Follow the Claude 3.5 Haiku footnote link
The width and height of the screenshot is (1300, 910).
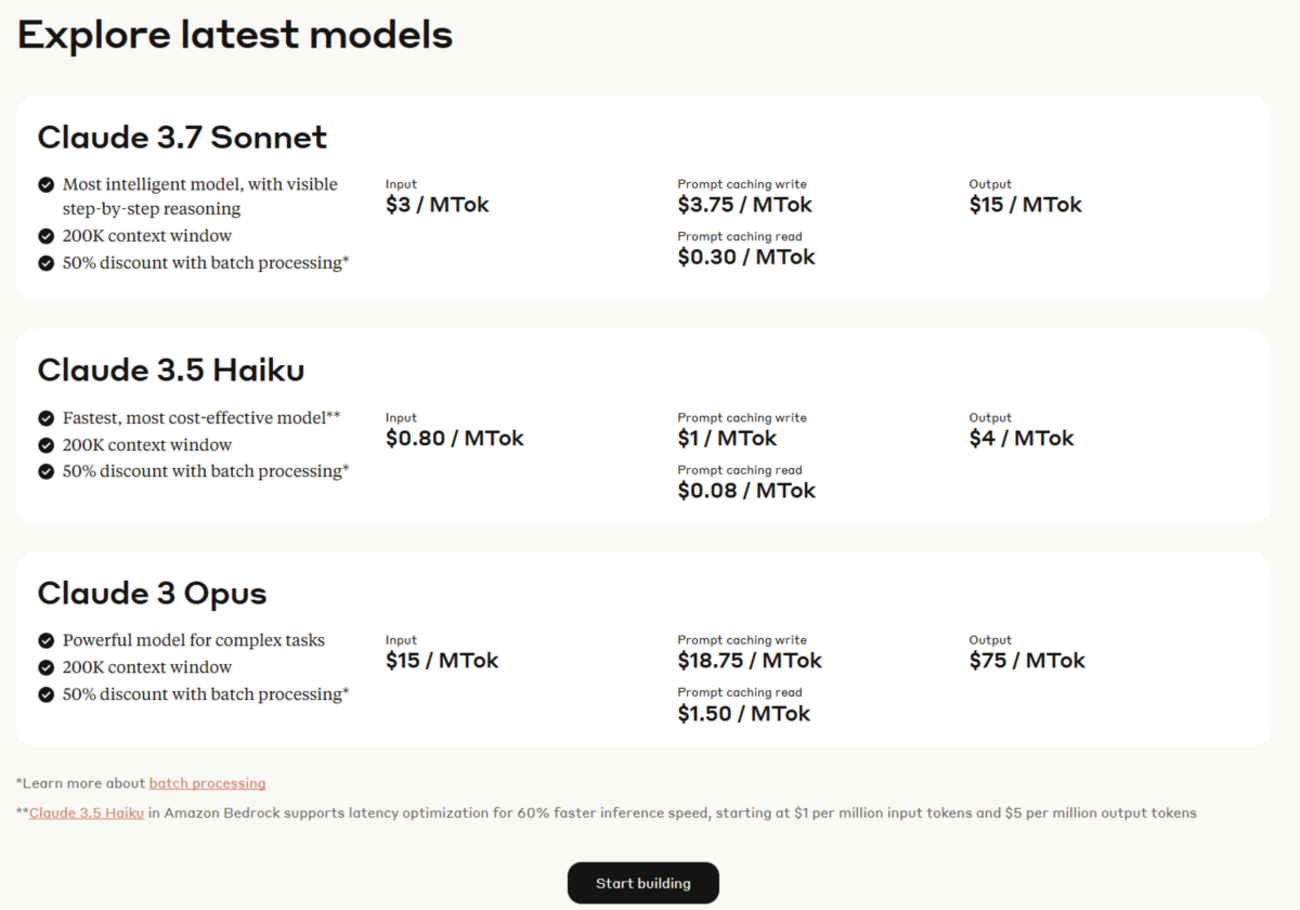pos(86,813)
